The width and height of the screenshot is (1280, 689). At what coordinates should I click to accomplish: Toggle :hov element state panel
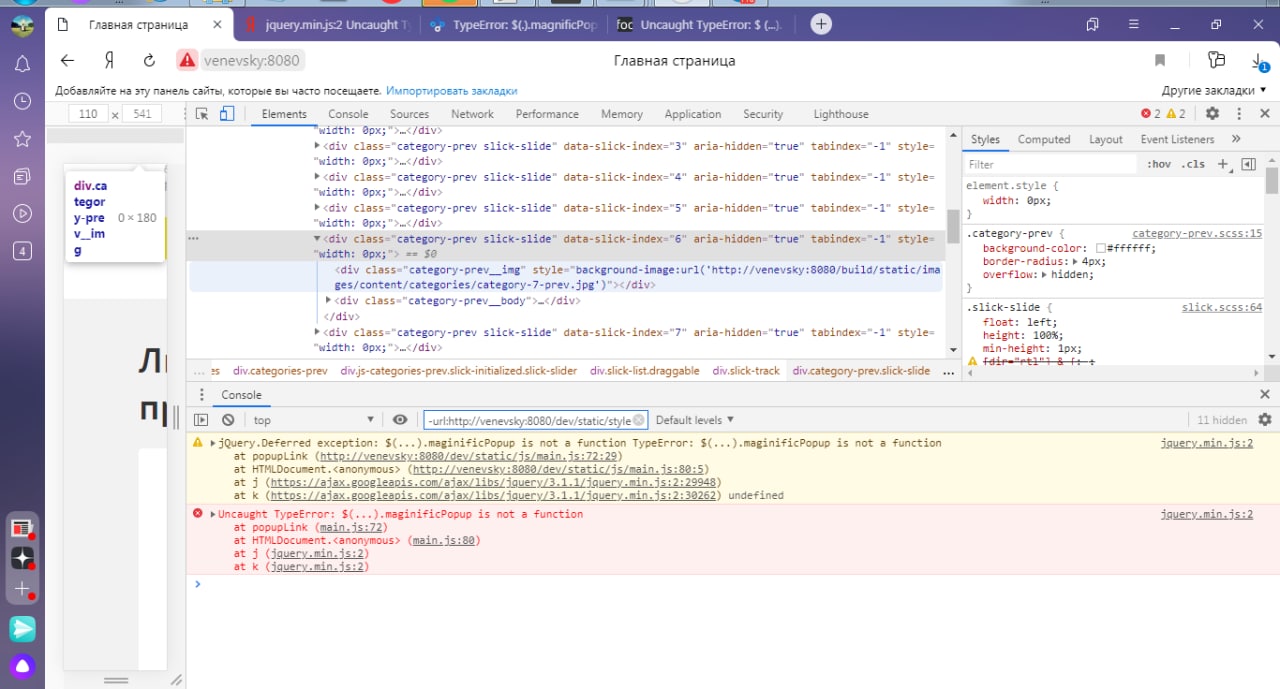1159,164
